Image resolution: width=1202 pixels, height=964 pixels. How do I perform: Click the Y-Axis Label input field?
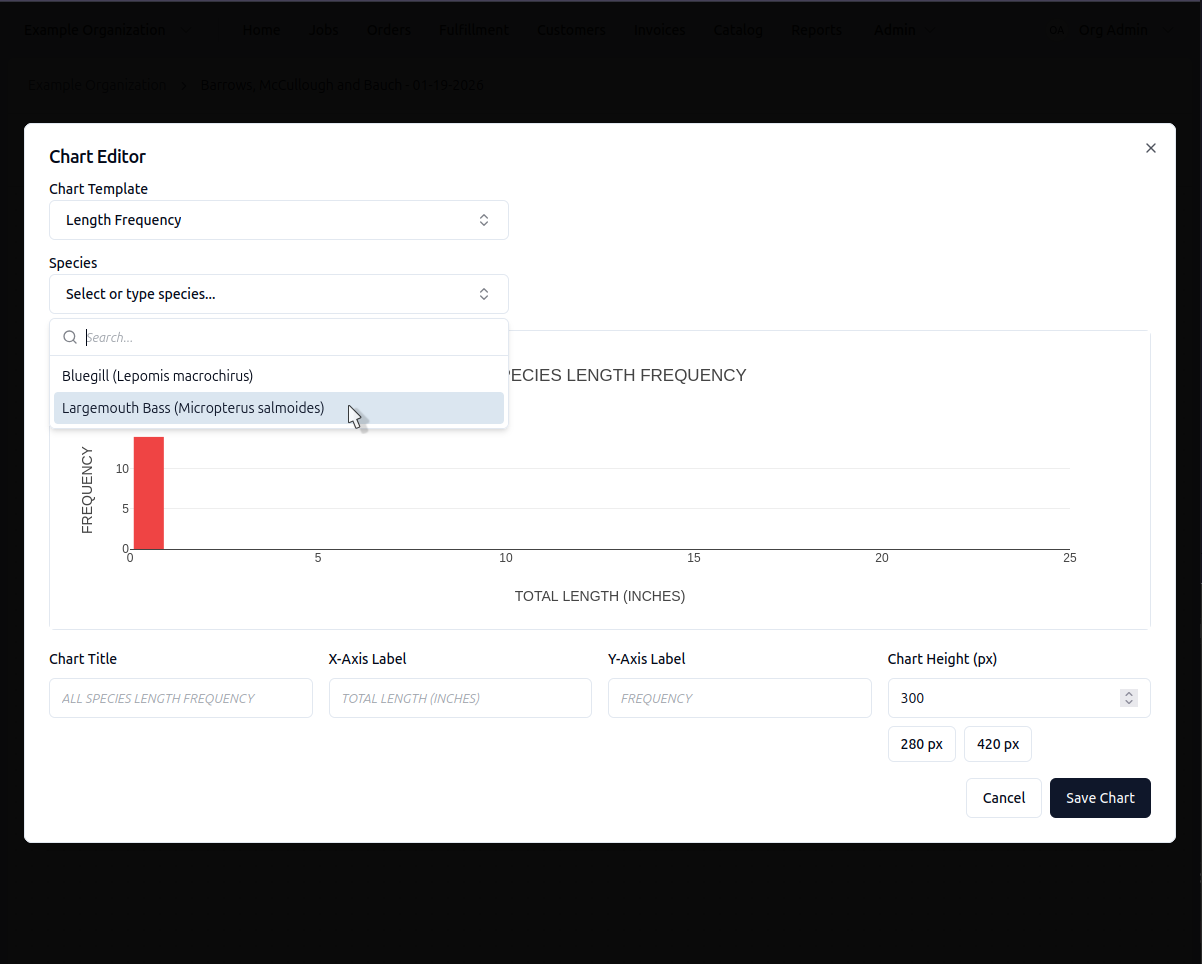point(740,698)
